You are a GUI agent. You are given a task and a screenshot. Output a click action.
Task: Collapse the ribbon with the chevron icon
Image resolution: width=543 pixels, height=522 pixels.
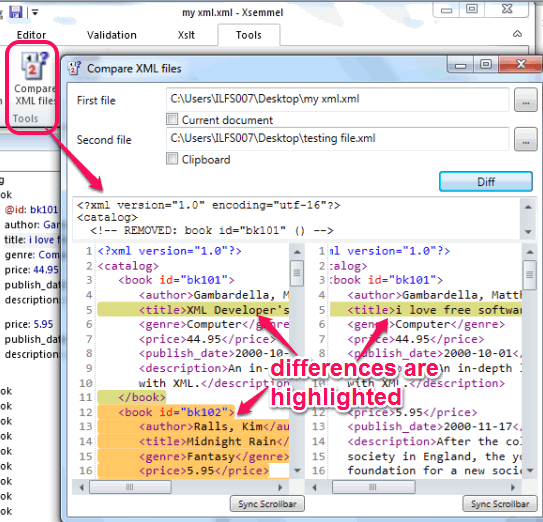[517, 34]
